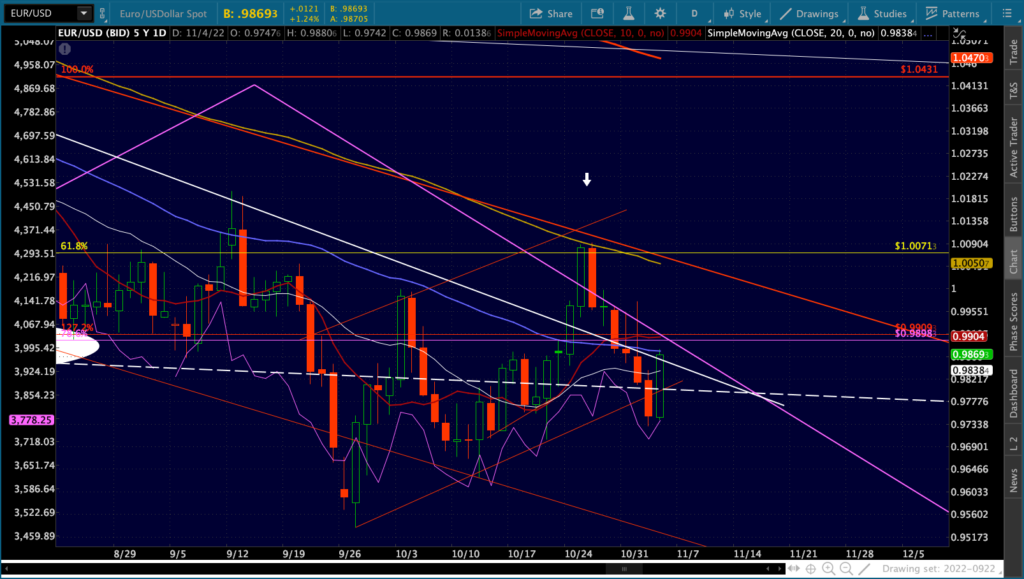Click the white 0.9838 price bubble
The image size is (1024, 579).
[972, 370]
